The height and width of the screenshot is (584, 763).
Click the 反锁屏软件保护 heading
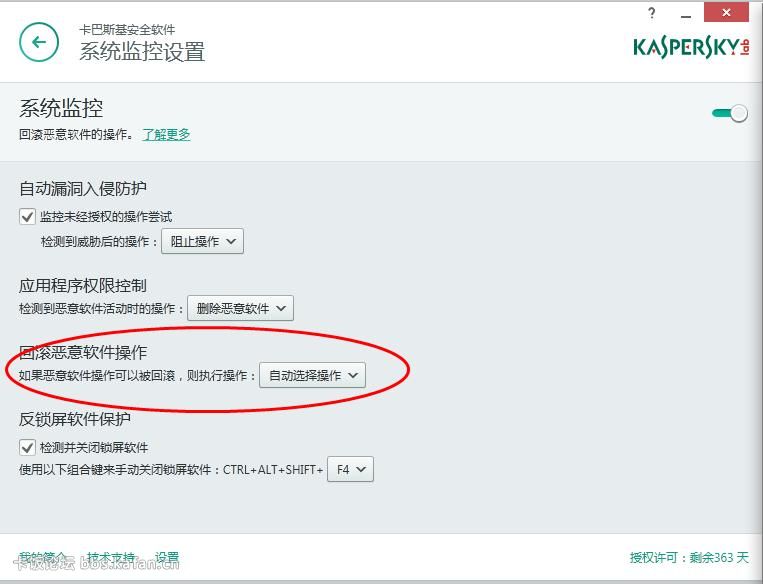(x=75, y=419)
